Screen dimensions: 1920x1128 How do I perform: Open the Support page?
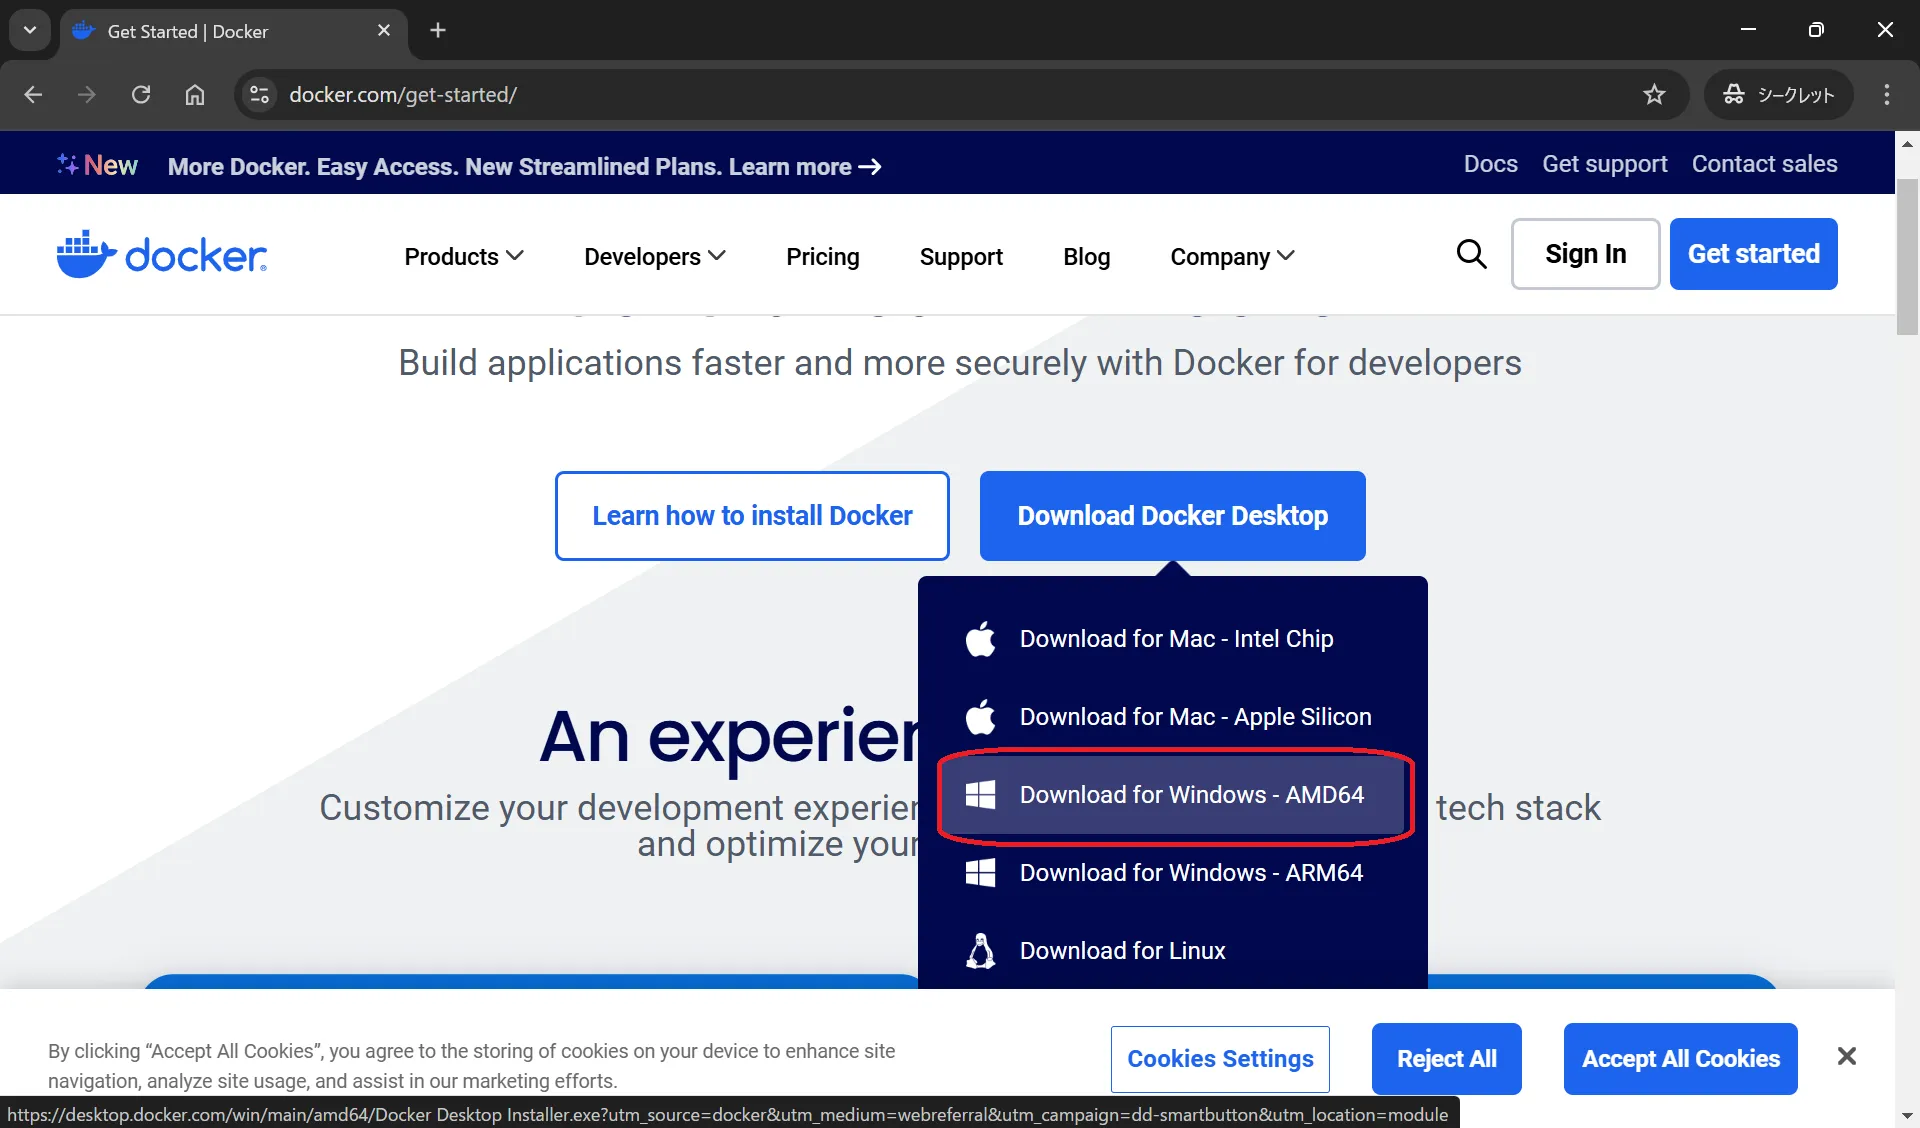[x=961, y=257]
